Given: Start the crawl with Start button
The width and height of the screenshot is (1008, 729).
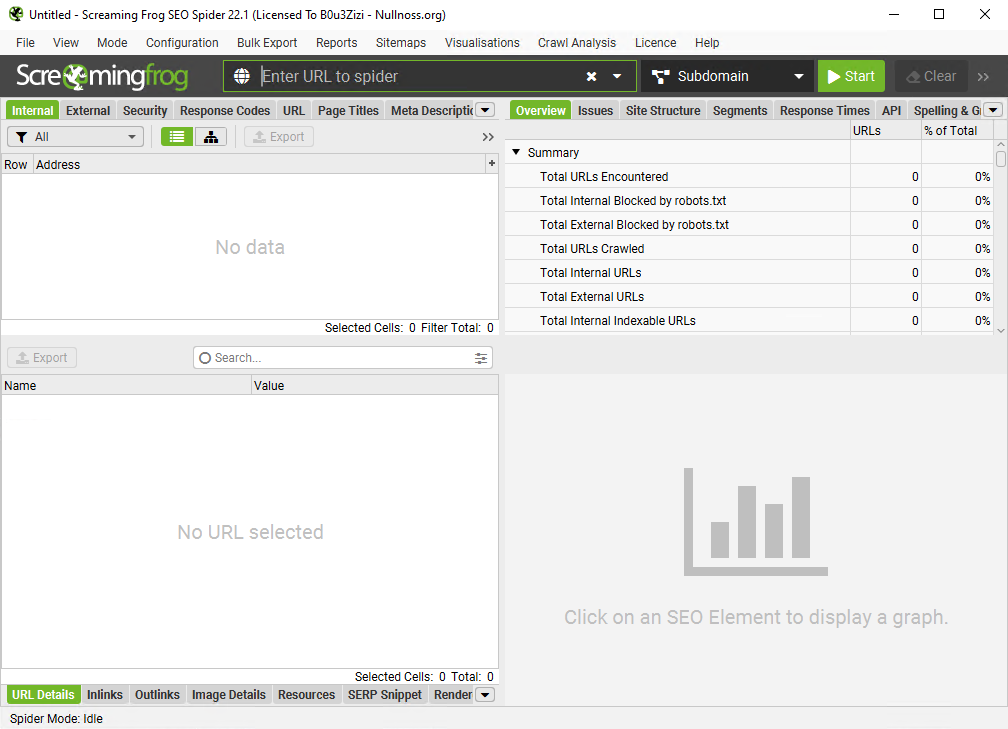Looking at the screenshot, I should pyautogui.click(x=851, y=76).
